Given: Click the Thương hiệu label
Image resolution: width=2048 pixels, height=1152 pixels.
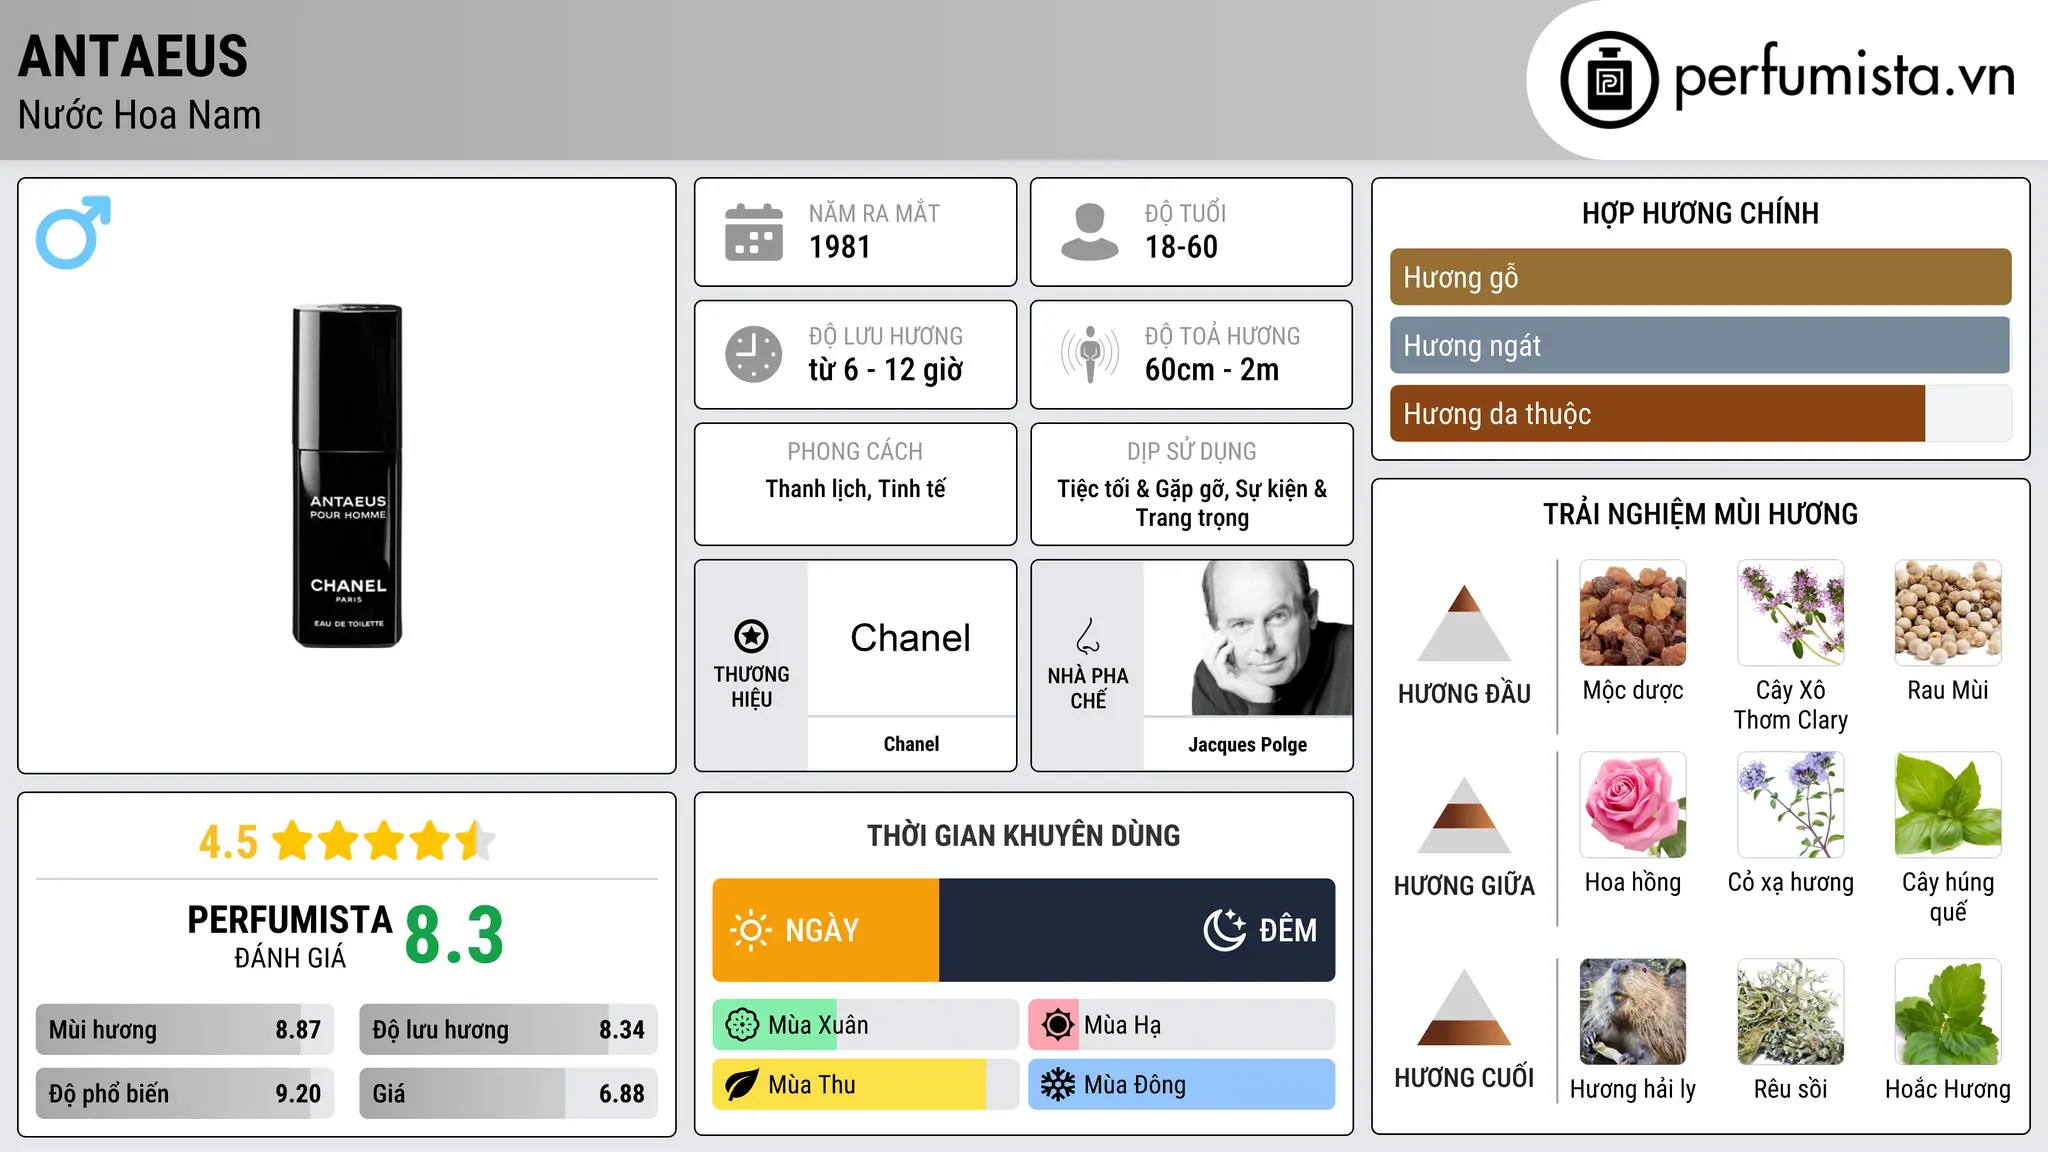Looking at the screenshot, I should coord(751,687).
